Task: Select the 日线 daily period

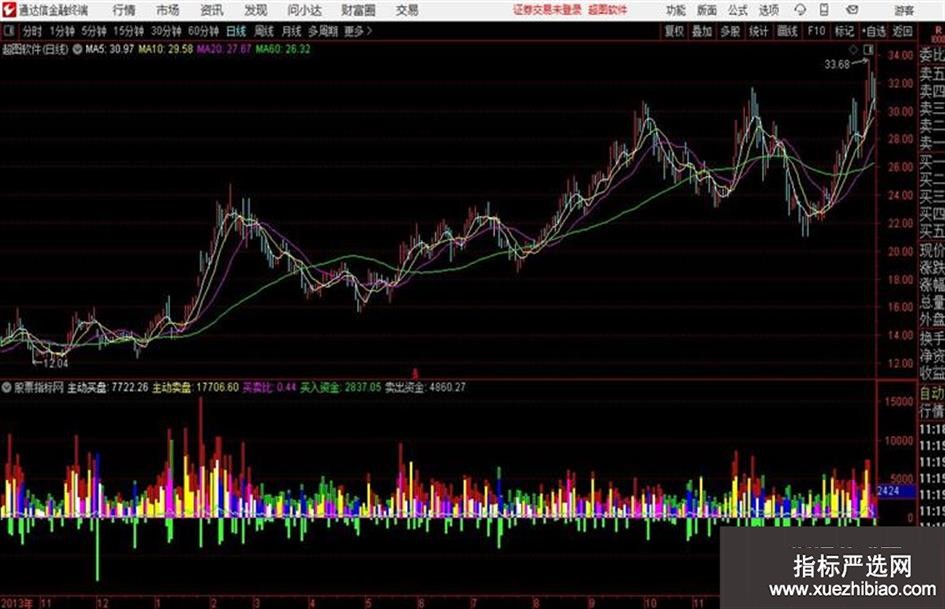Action: (x=236, y=31)
